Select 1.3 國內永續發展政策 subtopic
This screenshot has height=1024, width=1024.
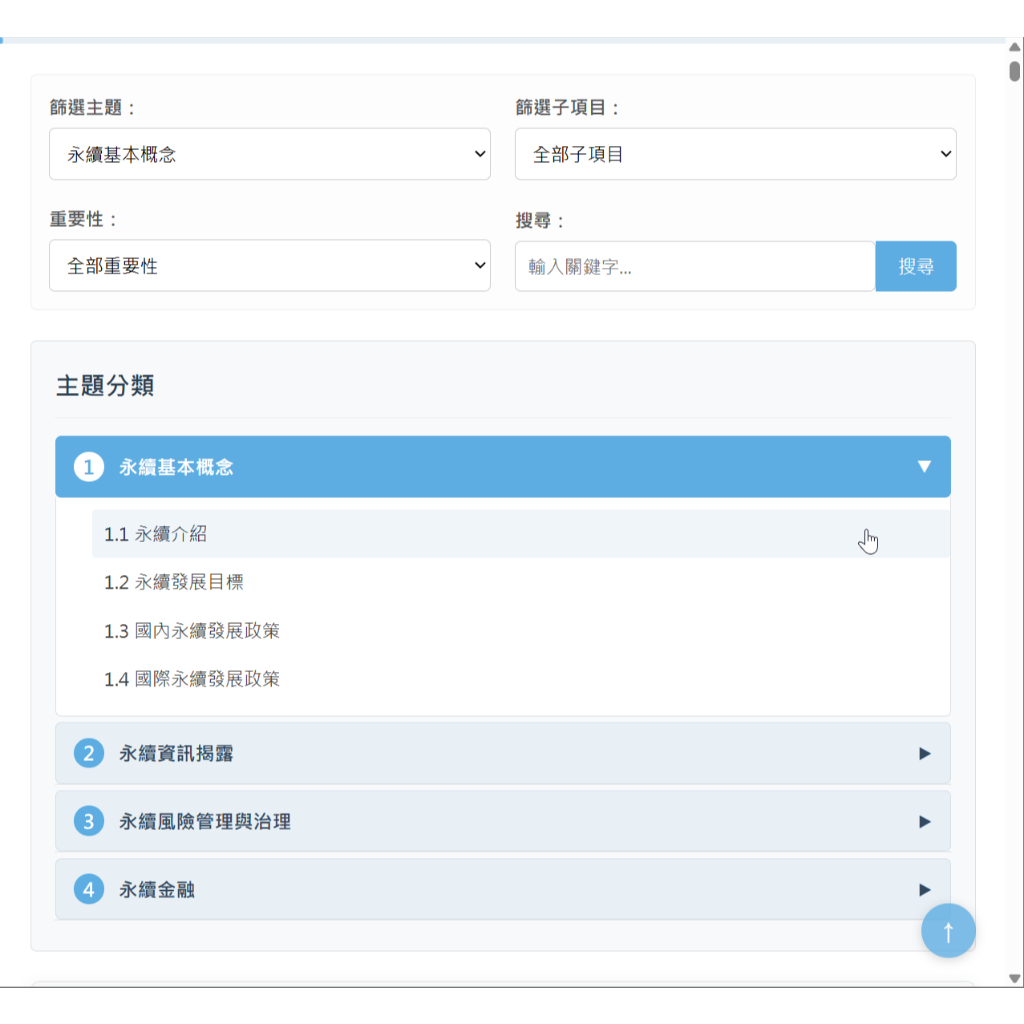[x=192, y=631]
